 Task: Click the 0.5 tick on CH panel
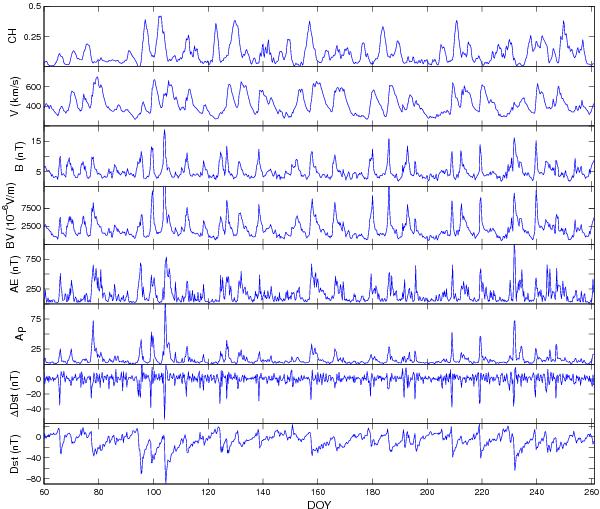35,7
